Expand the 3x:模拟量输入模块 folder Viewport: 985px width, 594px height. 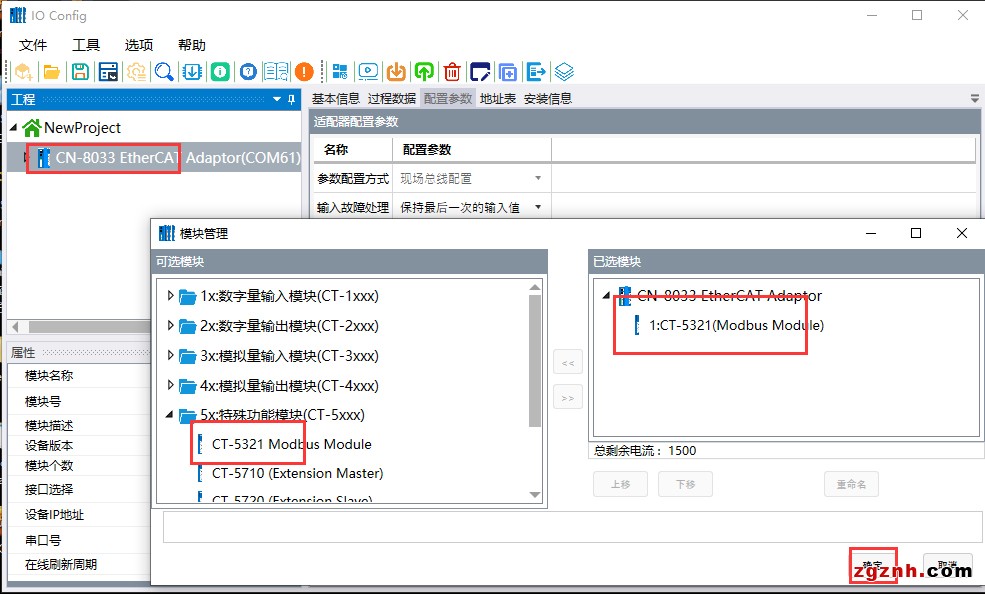170,356
